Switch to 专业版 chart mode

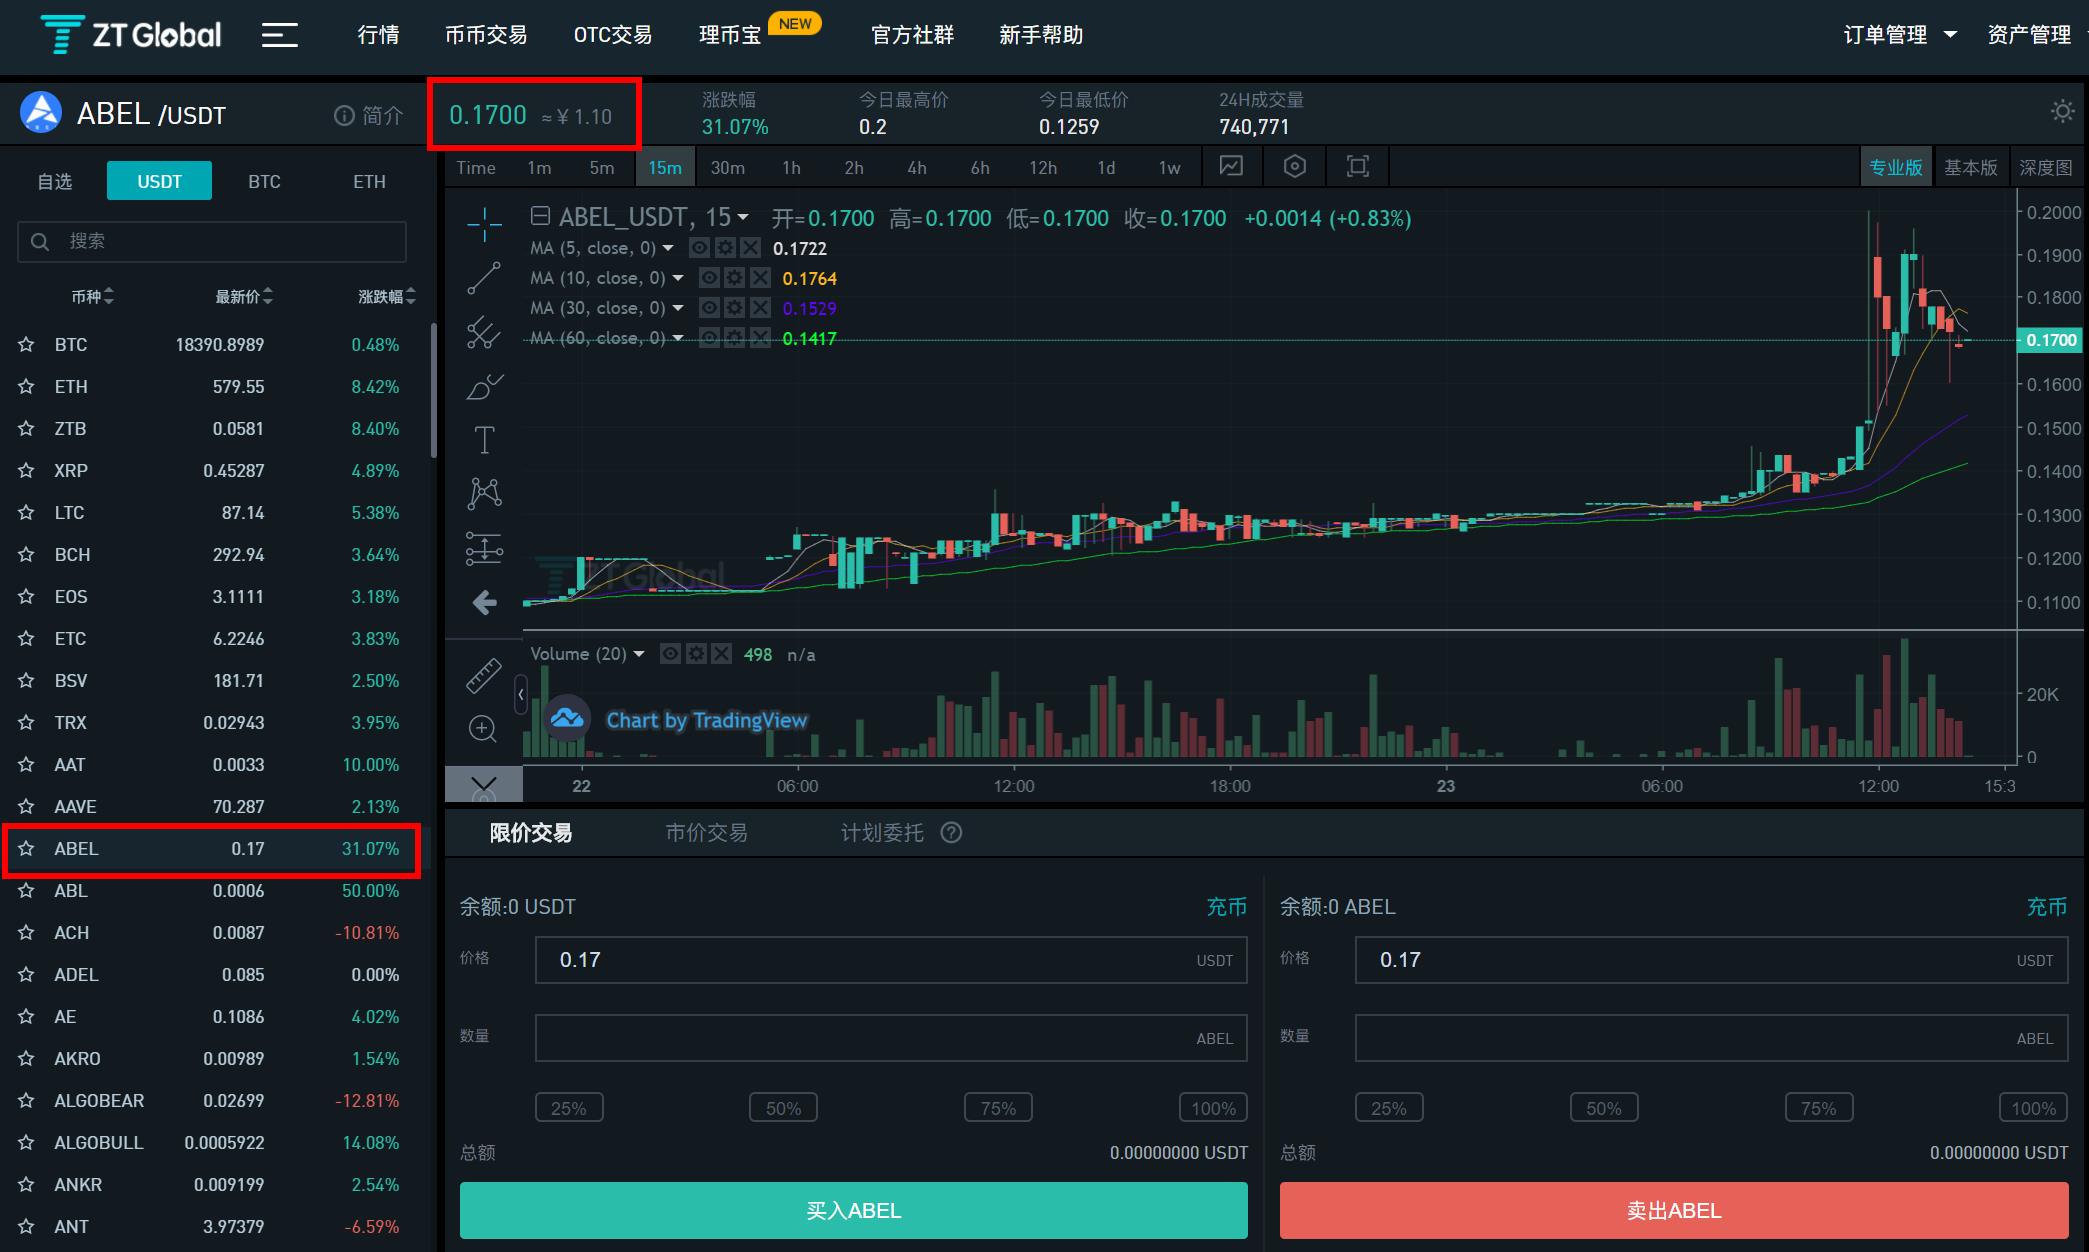(1896, 167)
